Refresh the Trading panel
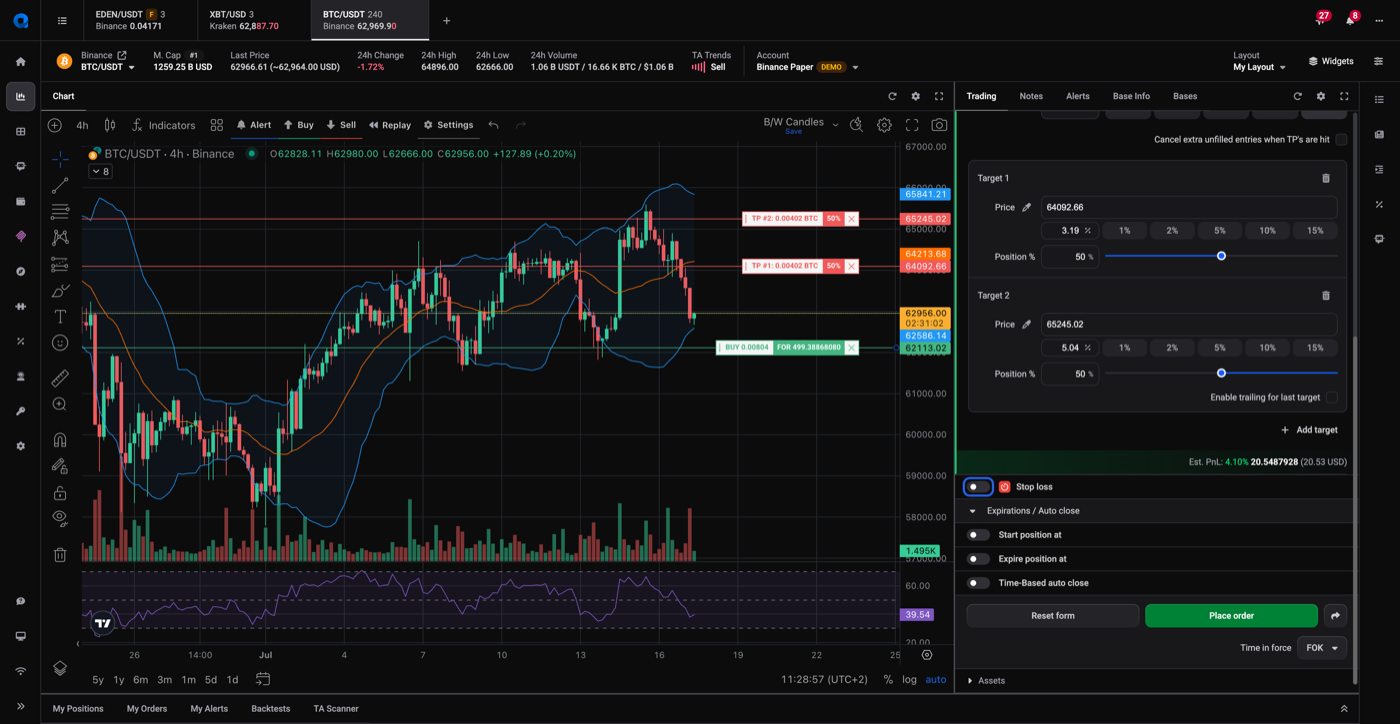 pyautogui.click(x=1298, y=96)
